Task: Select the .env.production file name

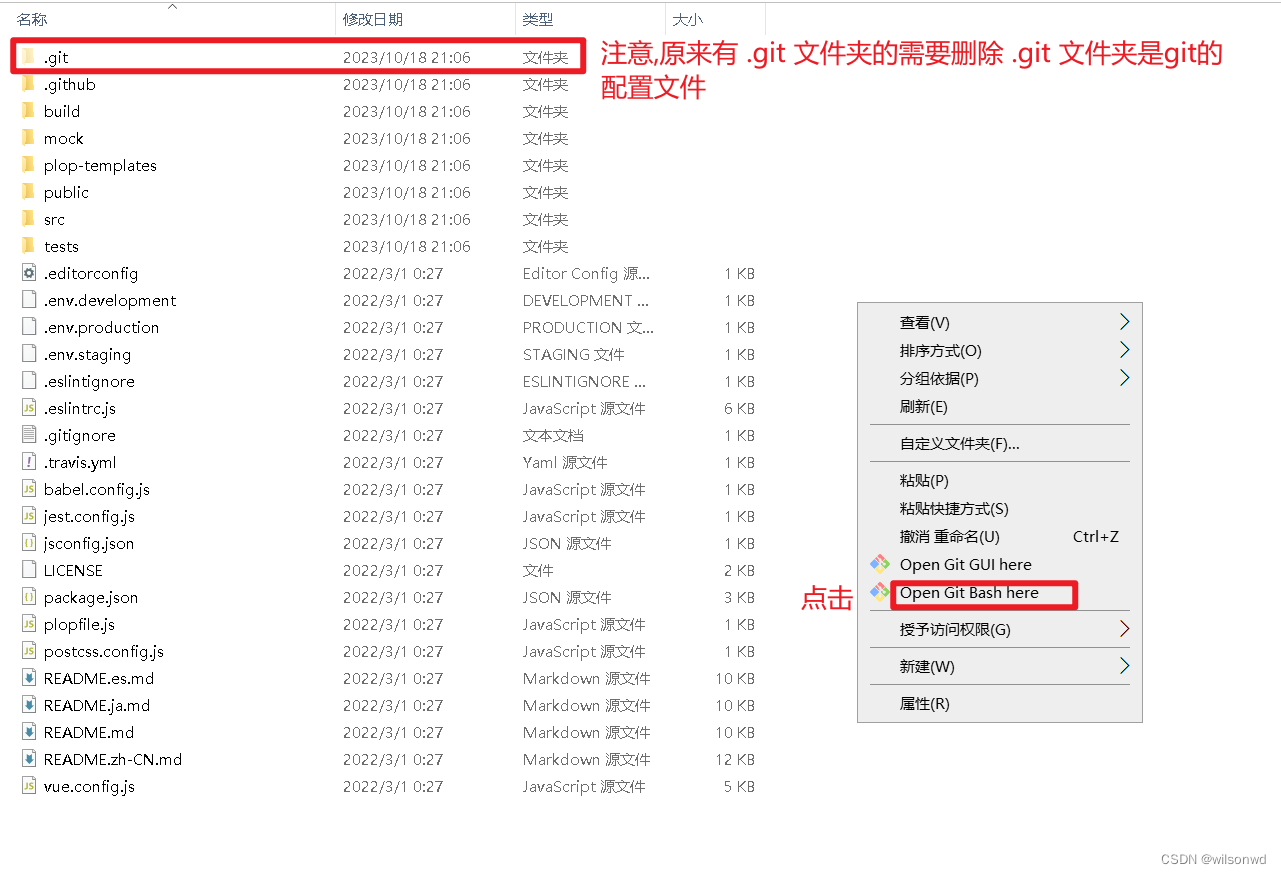Action: coord(101,327)
